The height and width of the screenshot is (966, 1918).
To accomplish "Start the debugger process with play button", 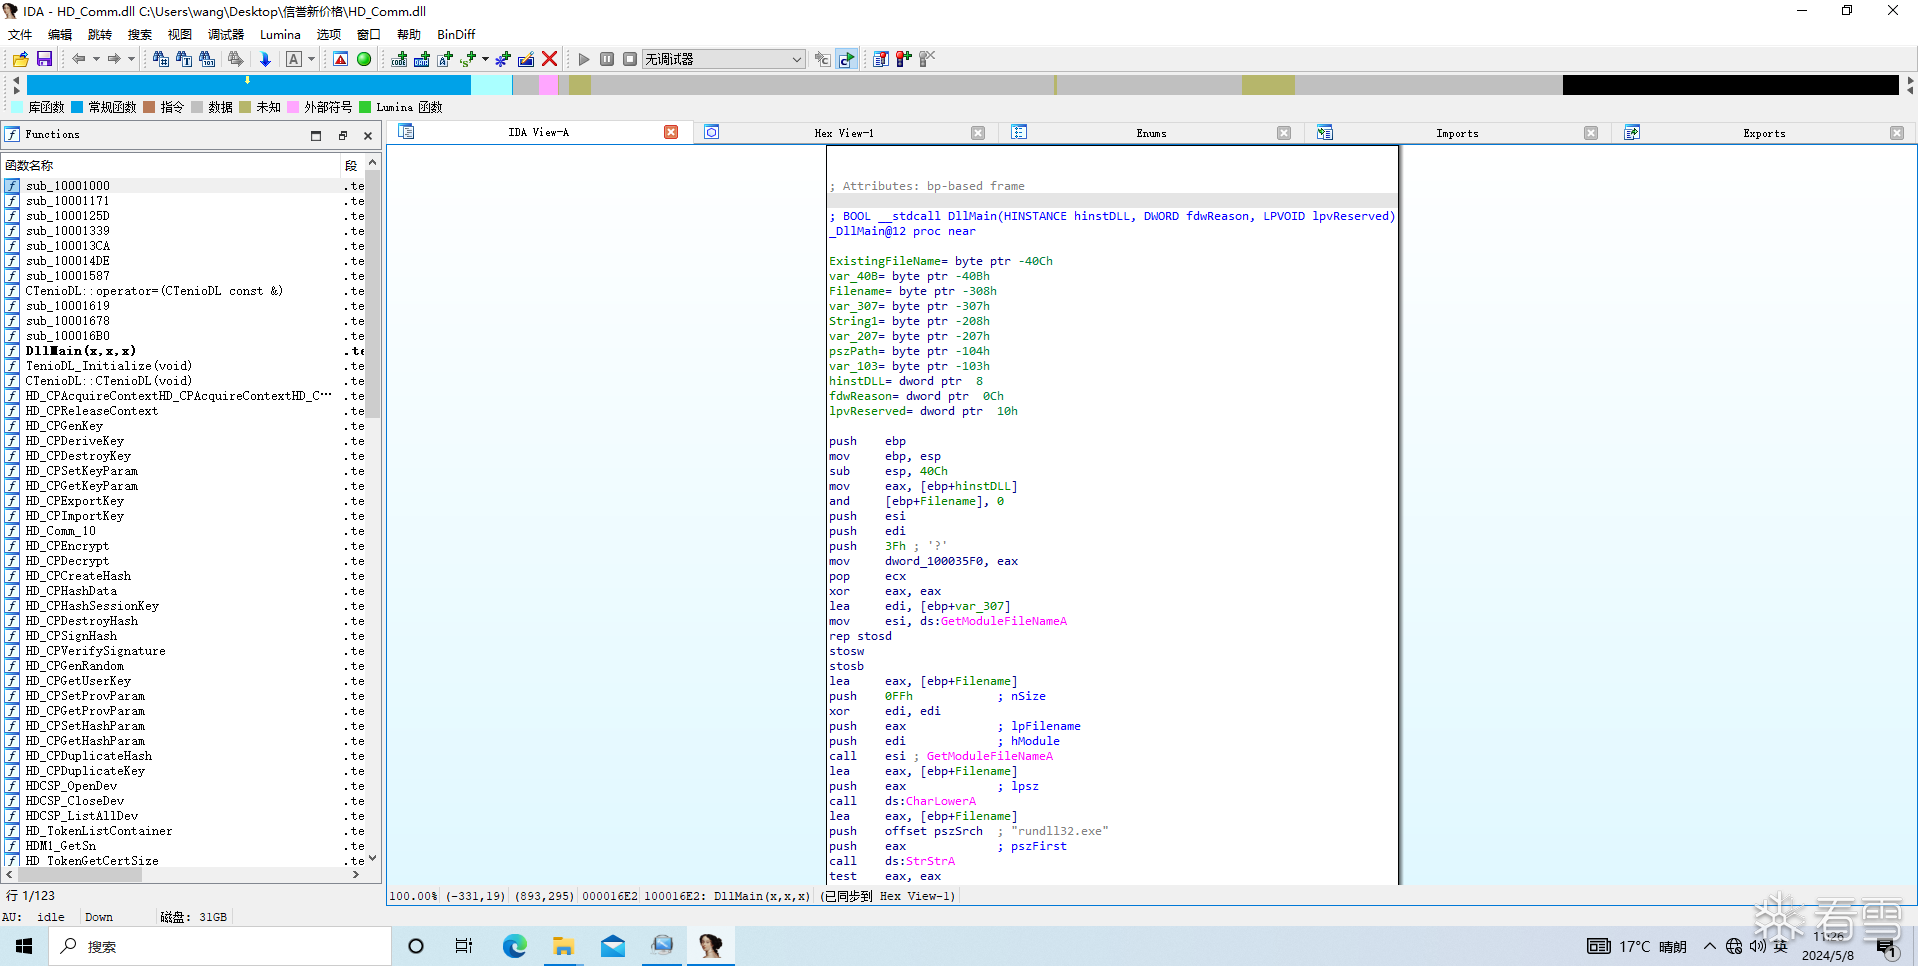I will click(584, 59).
